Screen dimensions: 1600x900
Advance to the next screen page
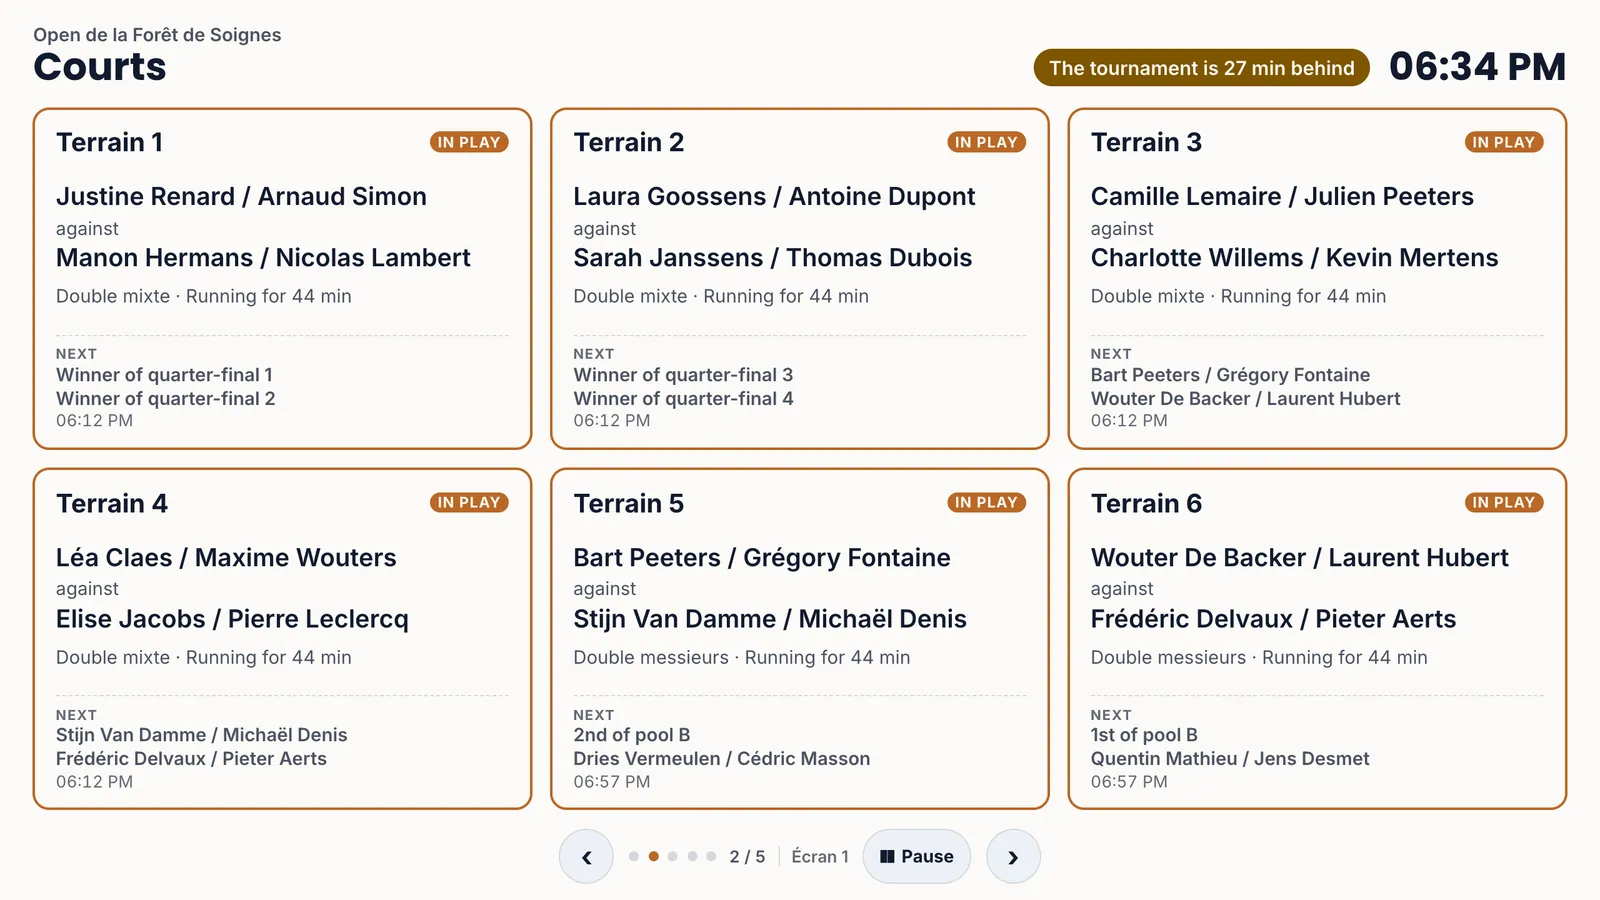pyautogui.click(x=1013, y=856)
